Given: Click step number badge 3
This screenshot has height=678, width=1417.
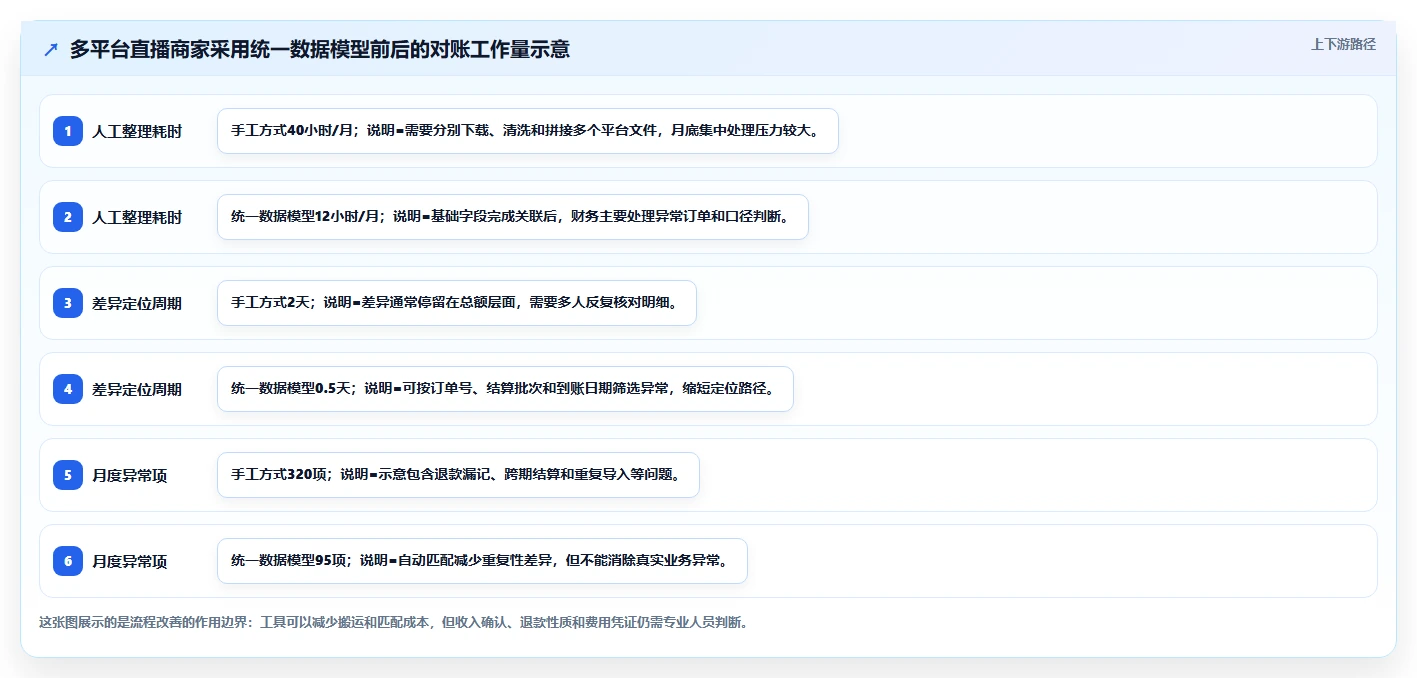Looking at the screenshot, I should click(68, 303).
